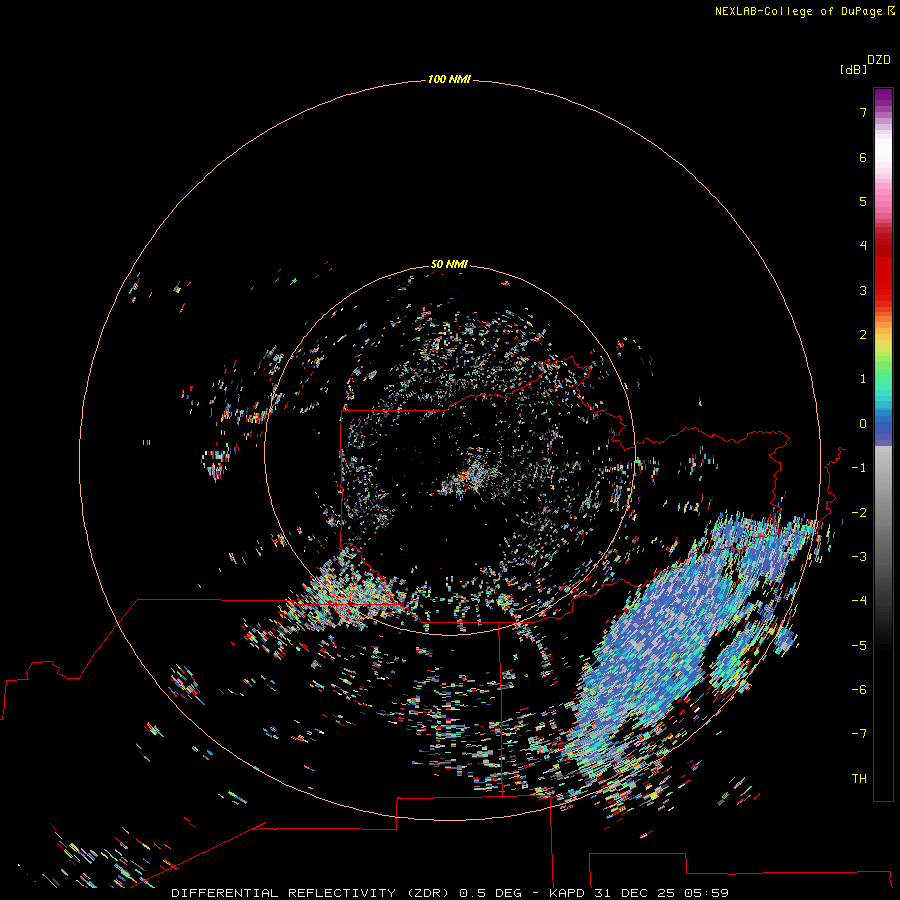
Task: Click the -6 value on the color scale
Action: [x=859, y=690]
